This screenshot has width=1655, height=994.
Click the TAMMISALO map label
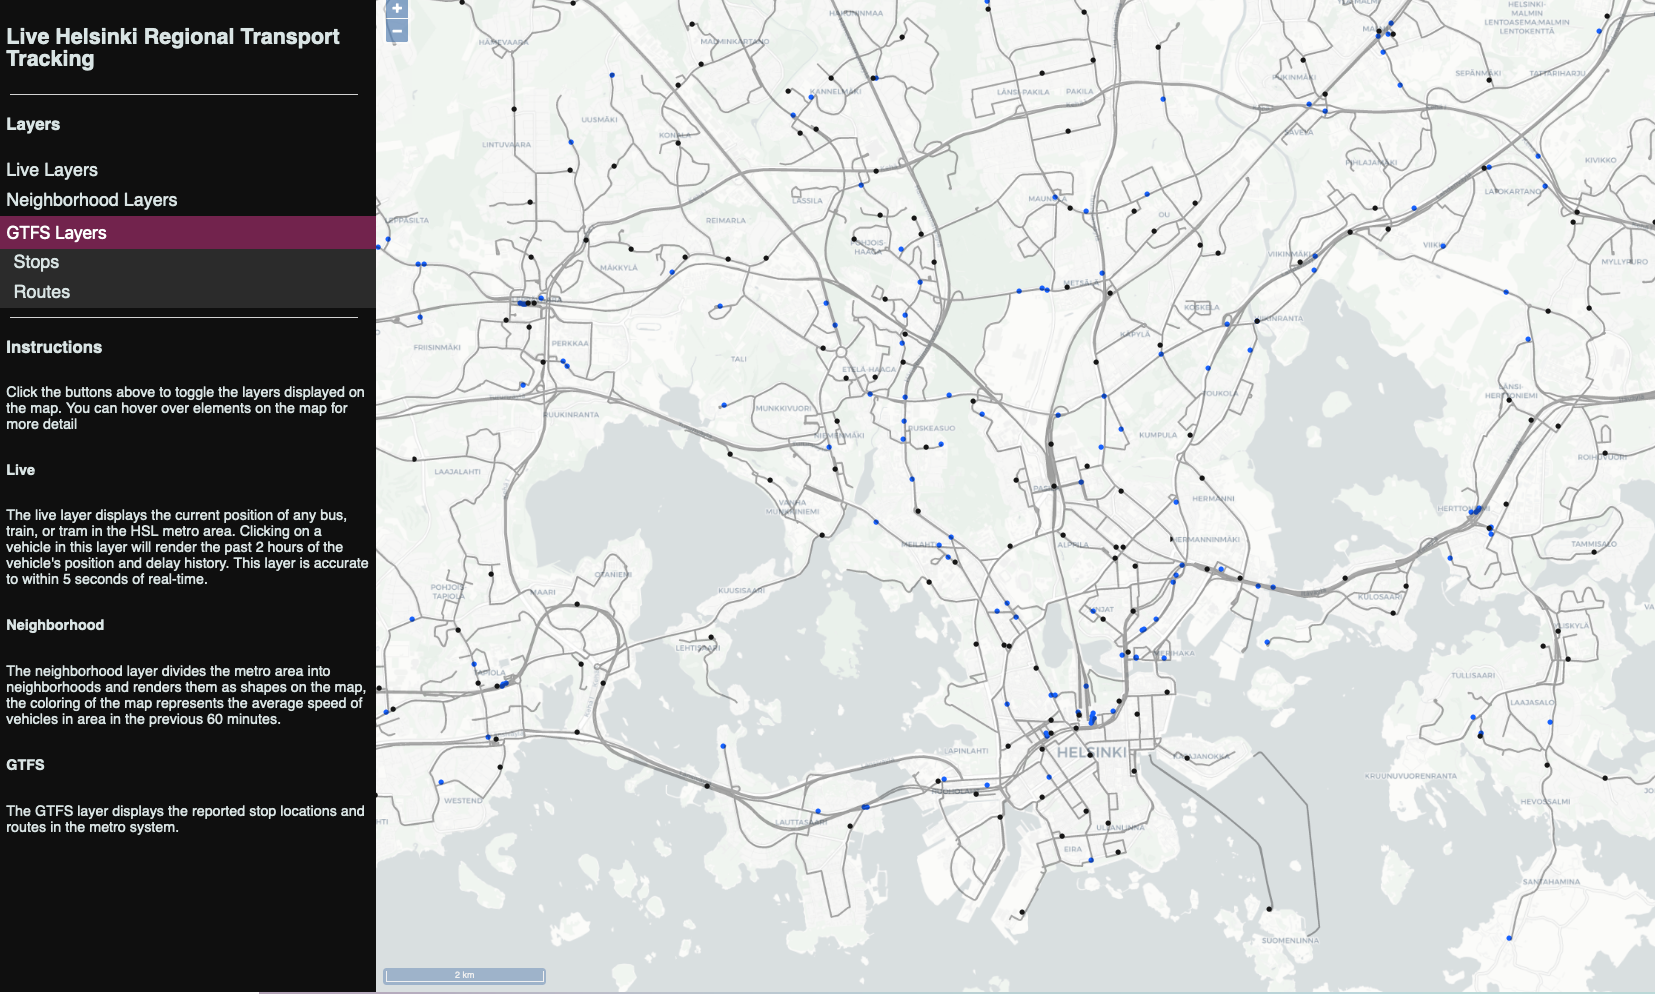coord(1594,544)
